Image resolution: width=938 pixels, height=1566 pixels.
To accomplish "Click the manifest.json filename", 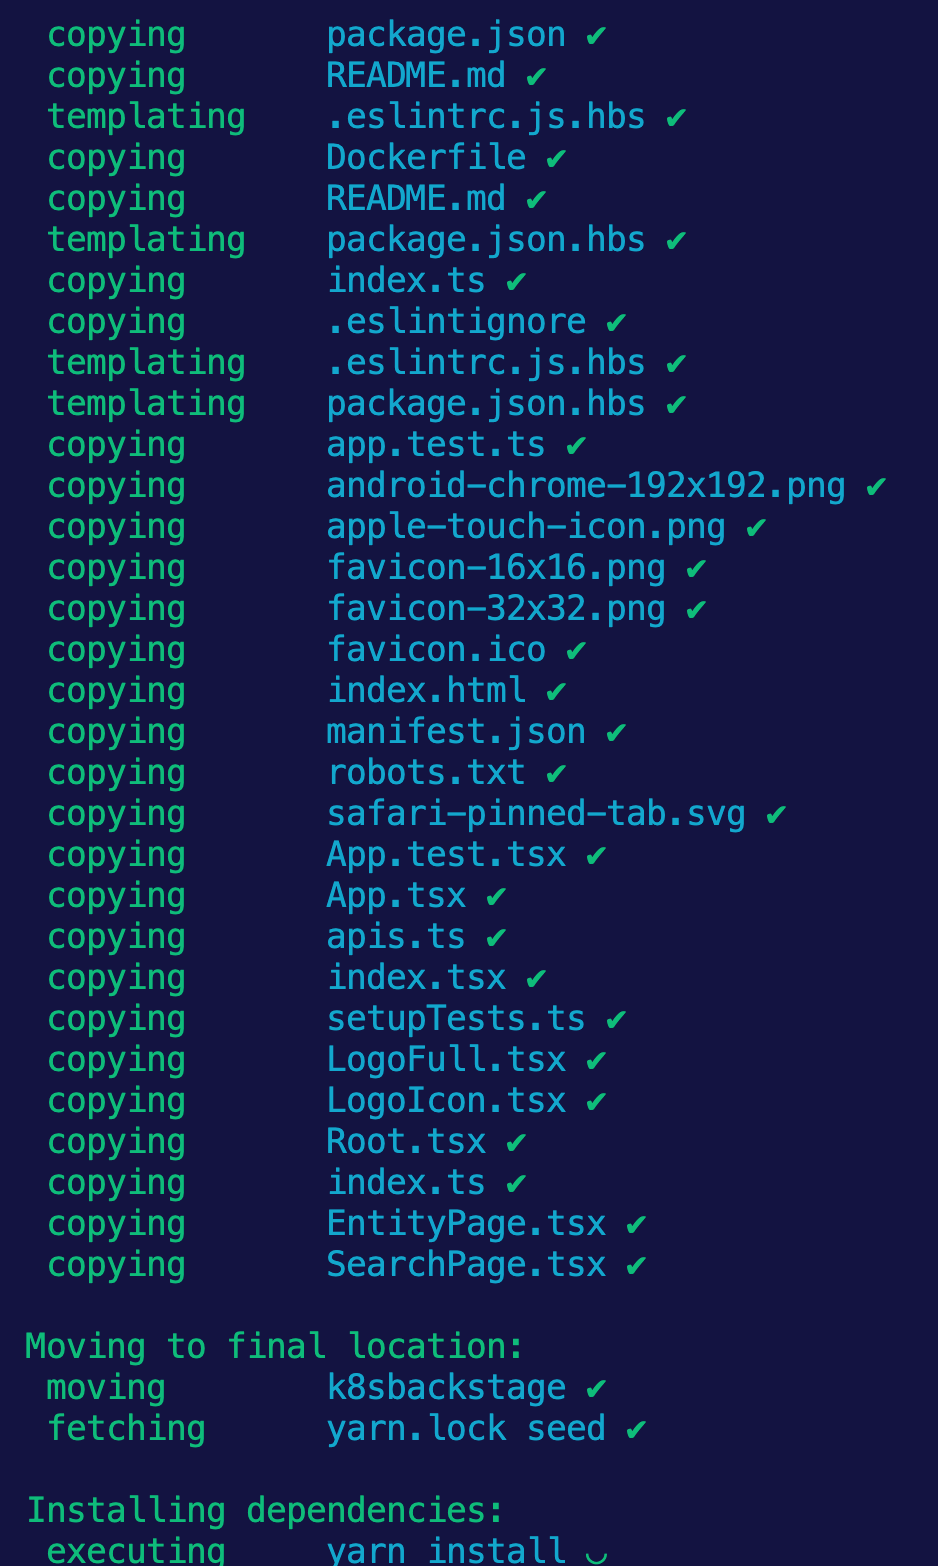I will (456, 732).
